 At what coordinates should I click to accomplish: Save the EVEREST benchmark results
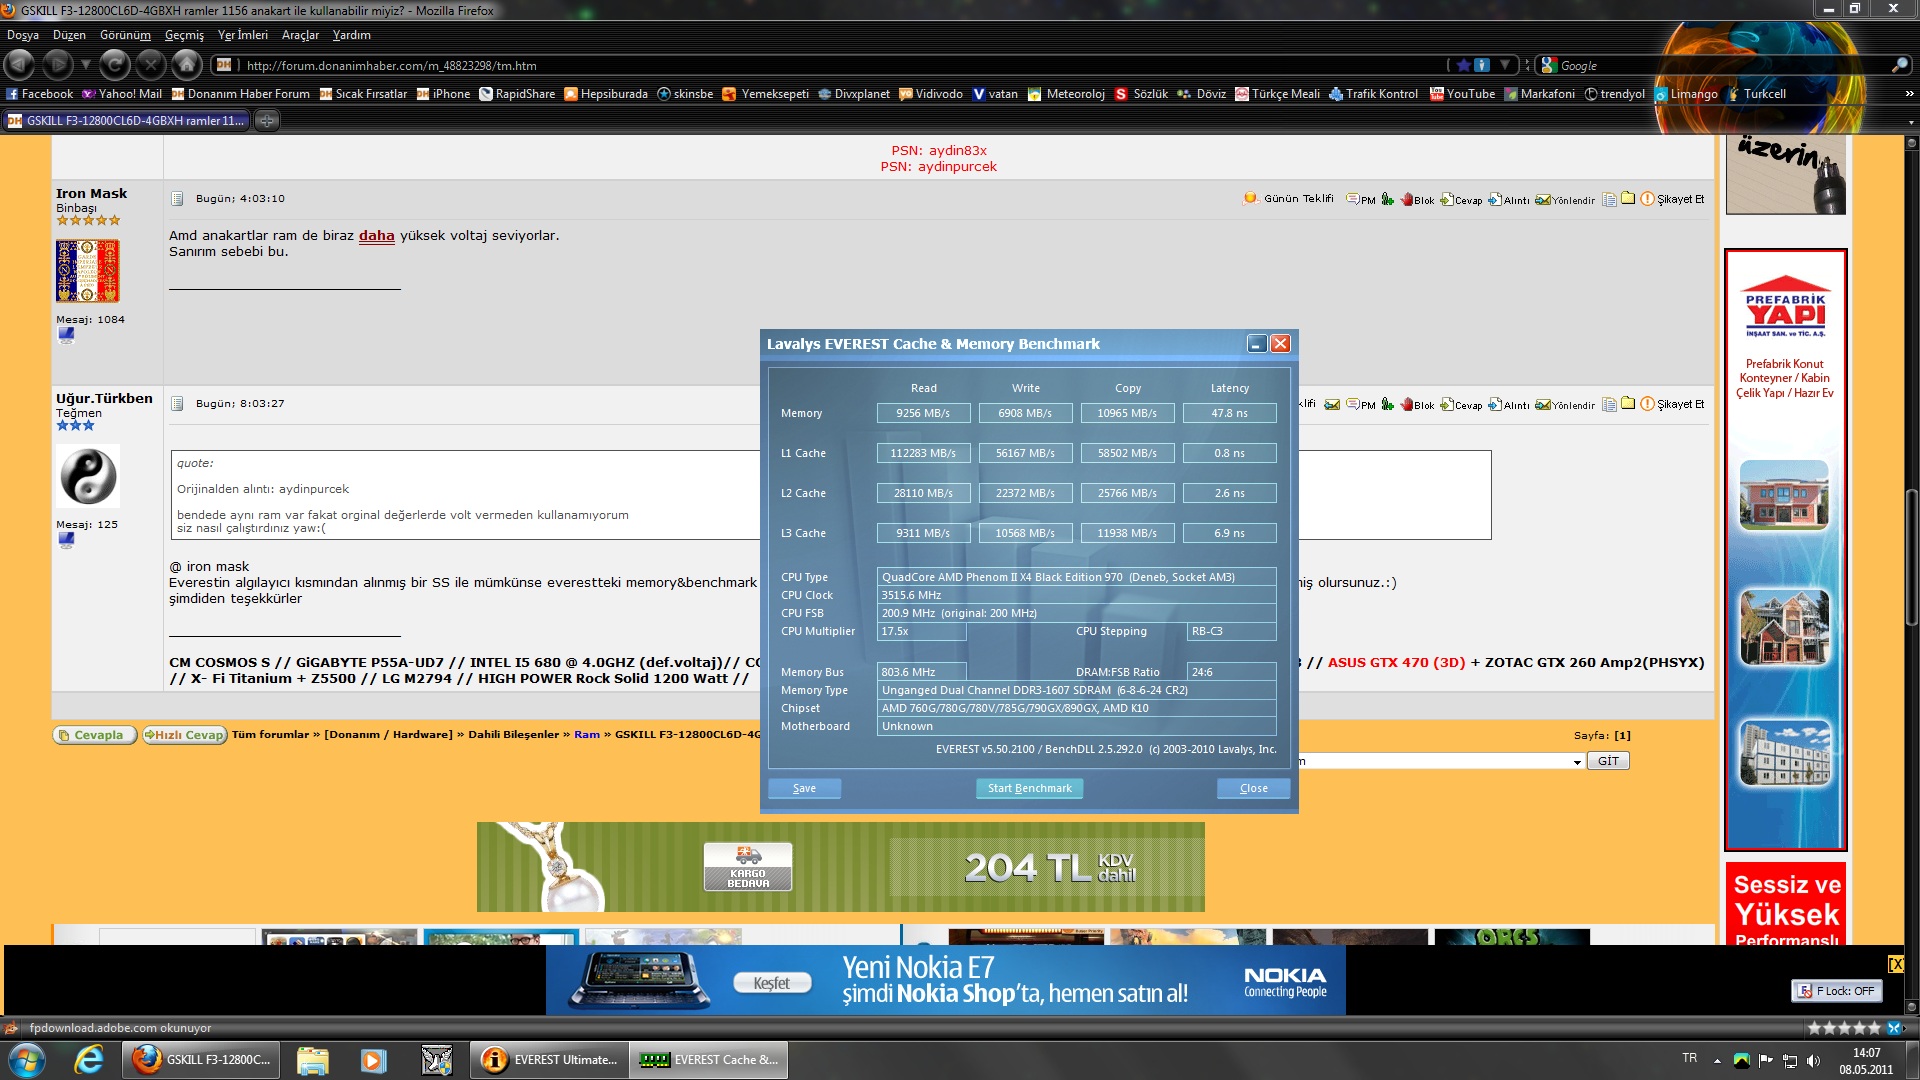point(804,788)
